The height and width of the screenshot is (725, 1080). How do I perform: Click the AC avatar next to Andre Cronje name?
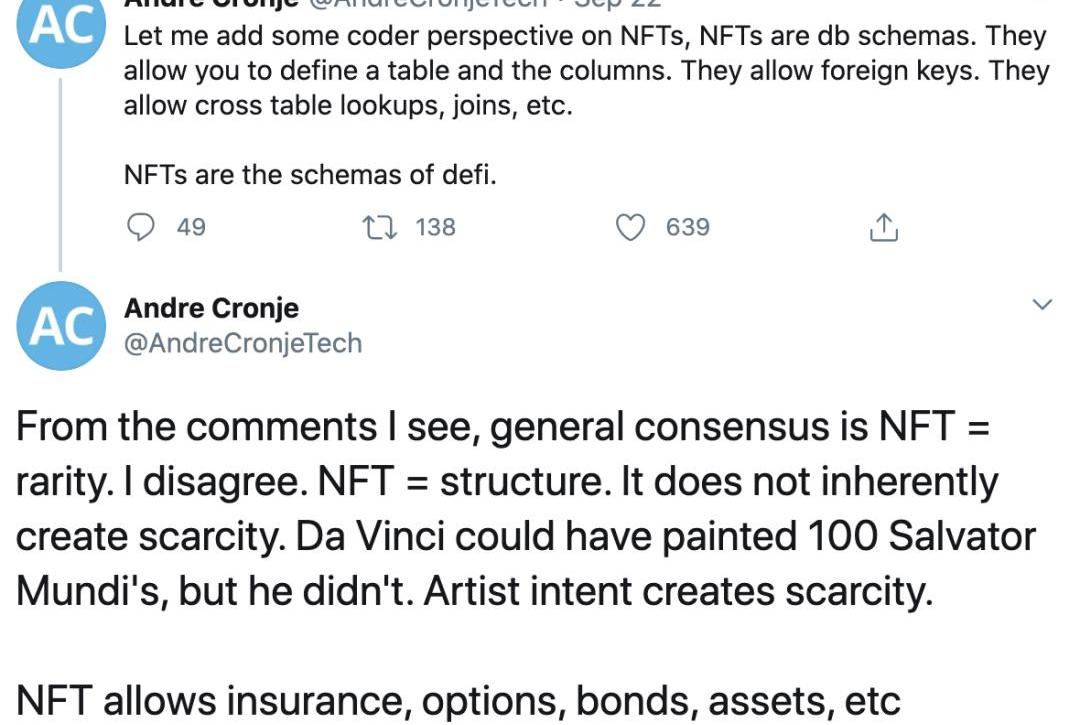click(61, 326)
